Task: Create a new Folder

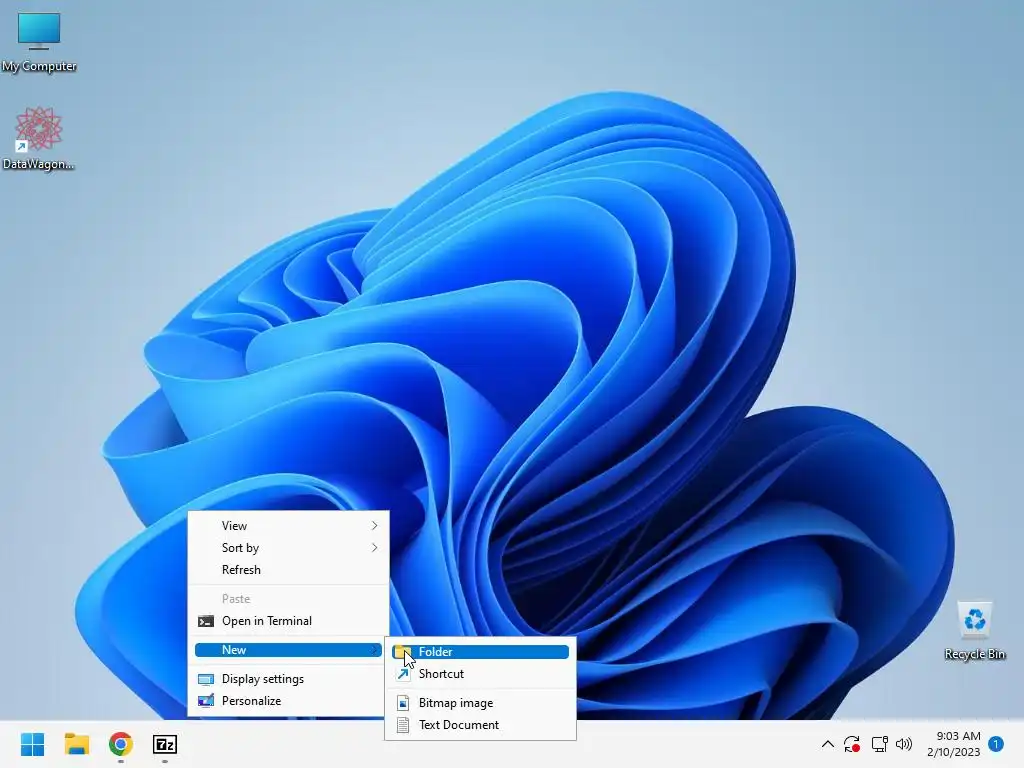Action: (481, 652)
